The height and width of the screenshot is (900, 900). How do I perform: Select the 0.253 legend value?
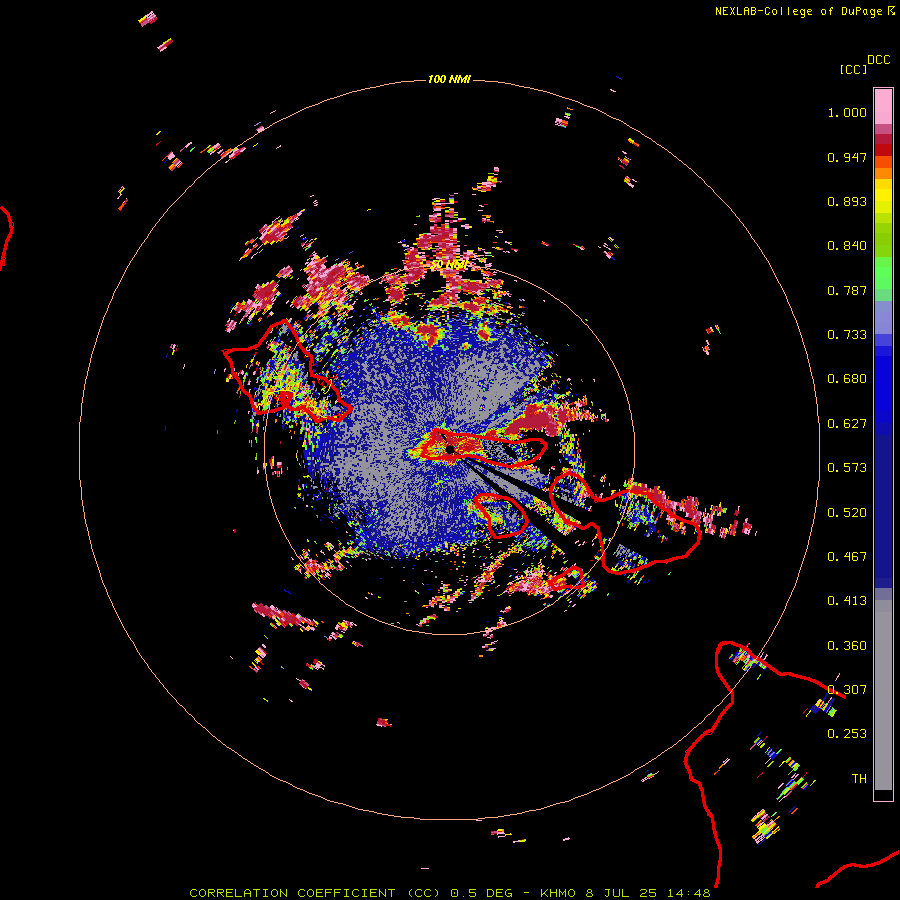click(847, 734)
